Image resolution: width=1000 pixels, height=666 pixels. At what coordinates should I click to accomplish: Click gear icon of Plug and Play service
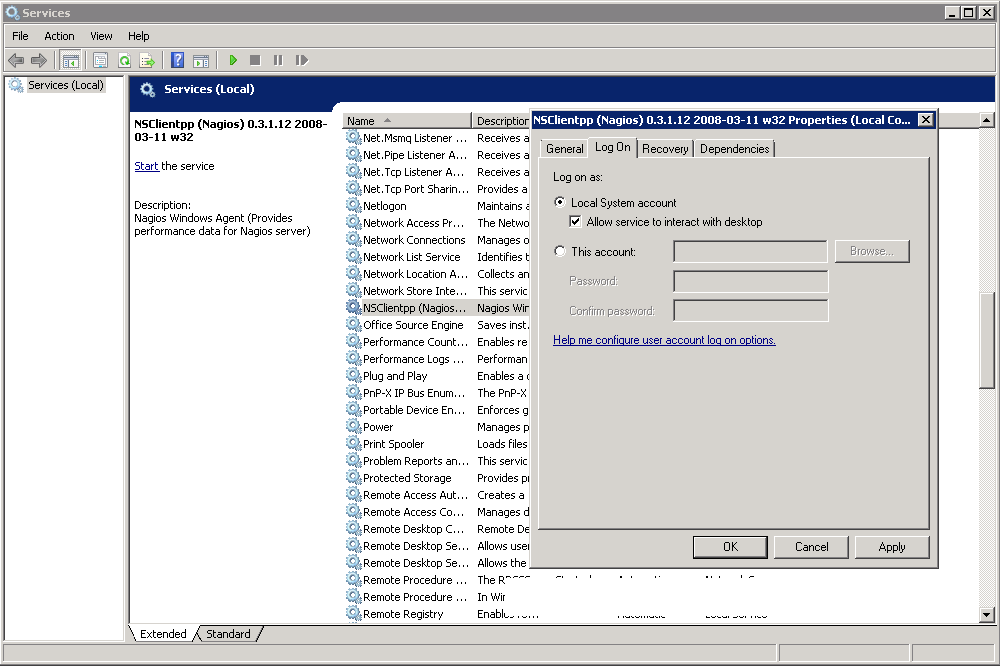353,376
